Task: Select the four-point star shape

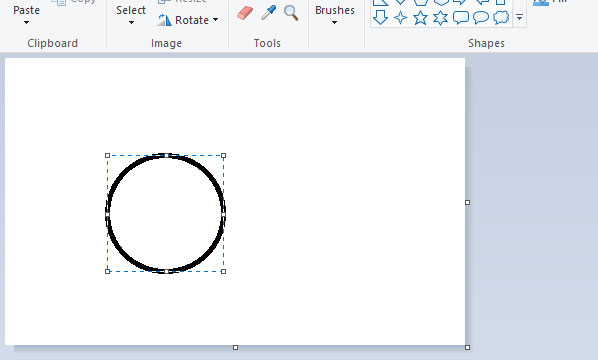Action: pyautogui.click(x=400, y=18)
